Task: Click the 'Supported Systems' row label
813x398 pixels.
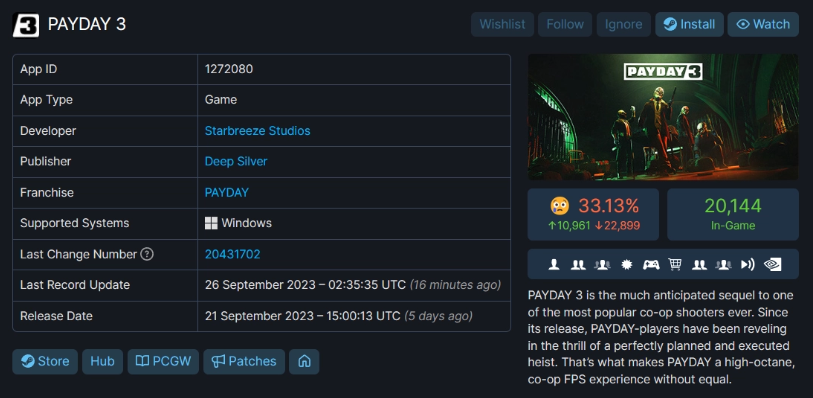Action: 75,223
